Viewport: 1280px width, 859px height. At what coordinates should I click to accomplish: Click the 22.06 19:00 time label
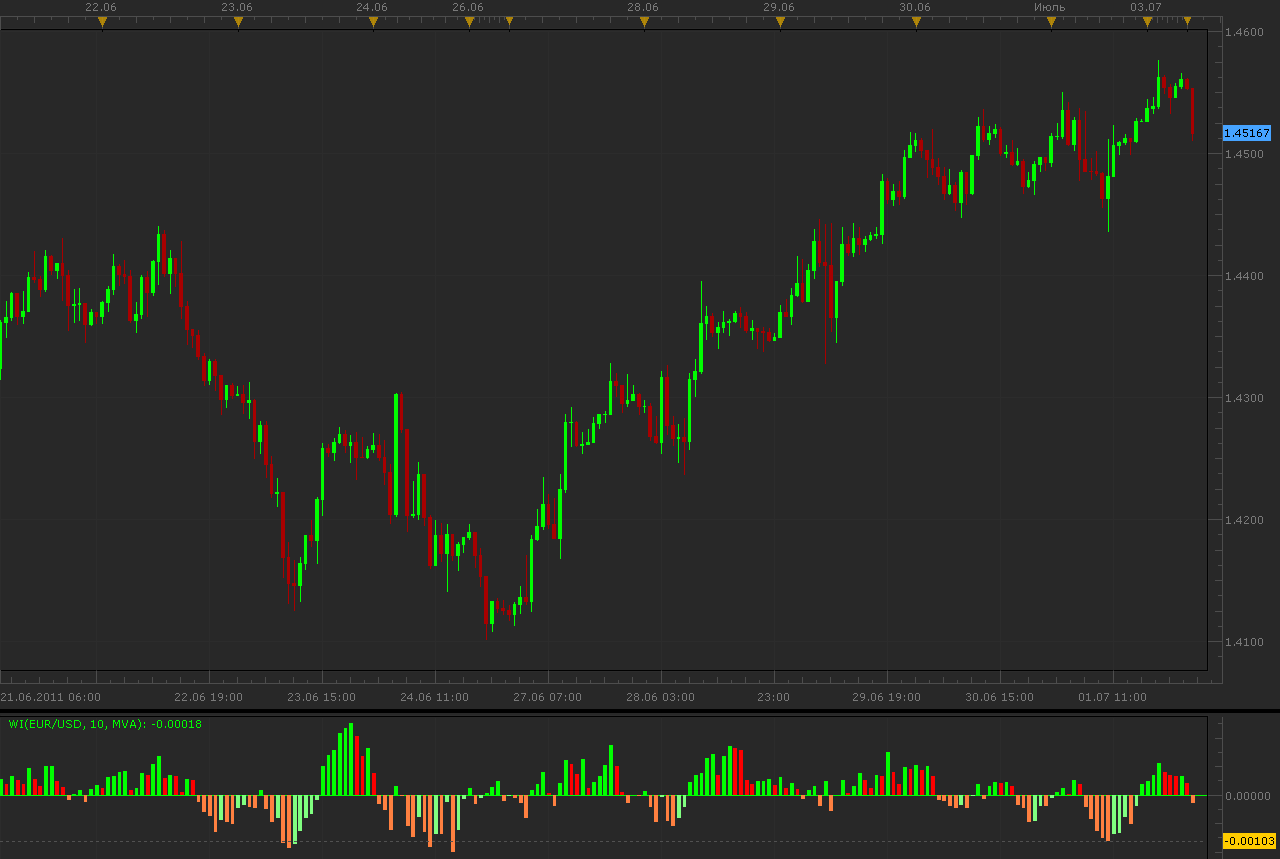[208, 697]
